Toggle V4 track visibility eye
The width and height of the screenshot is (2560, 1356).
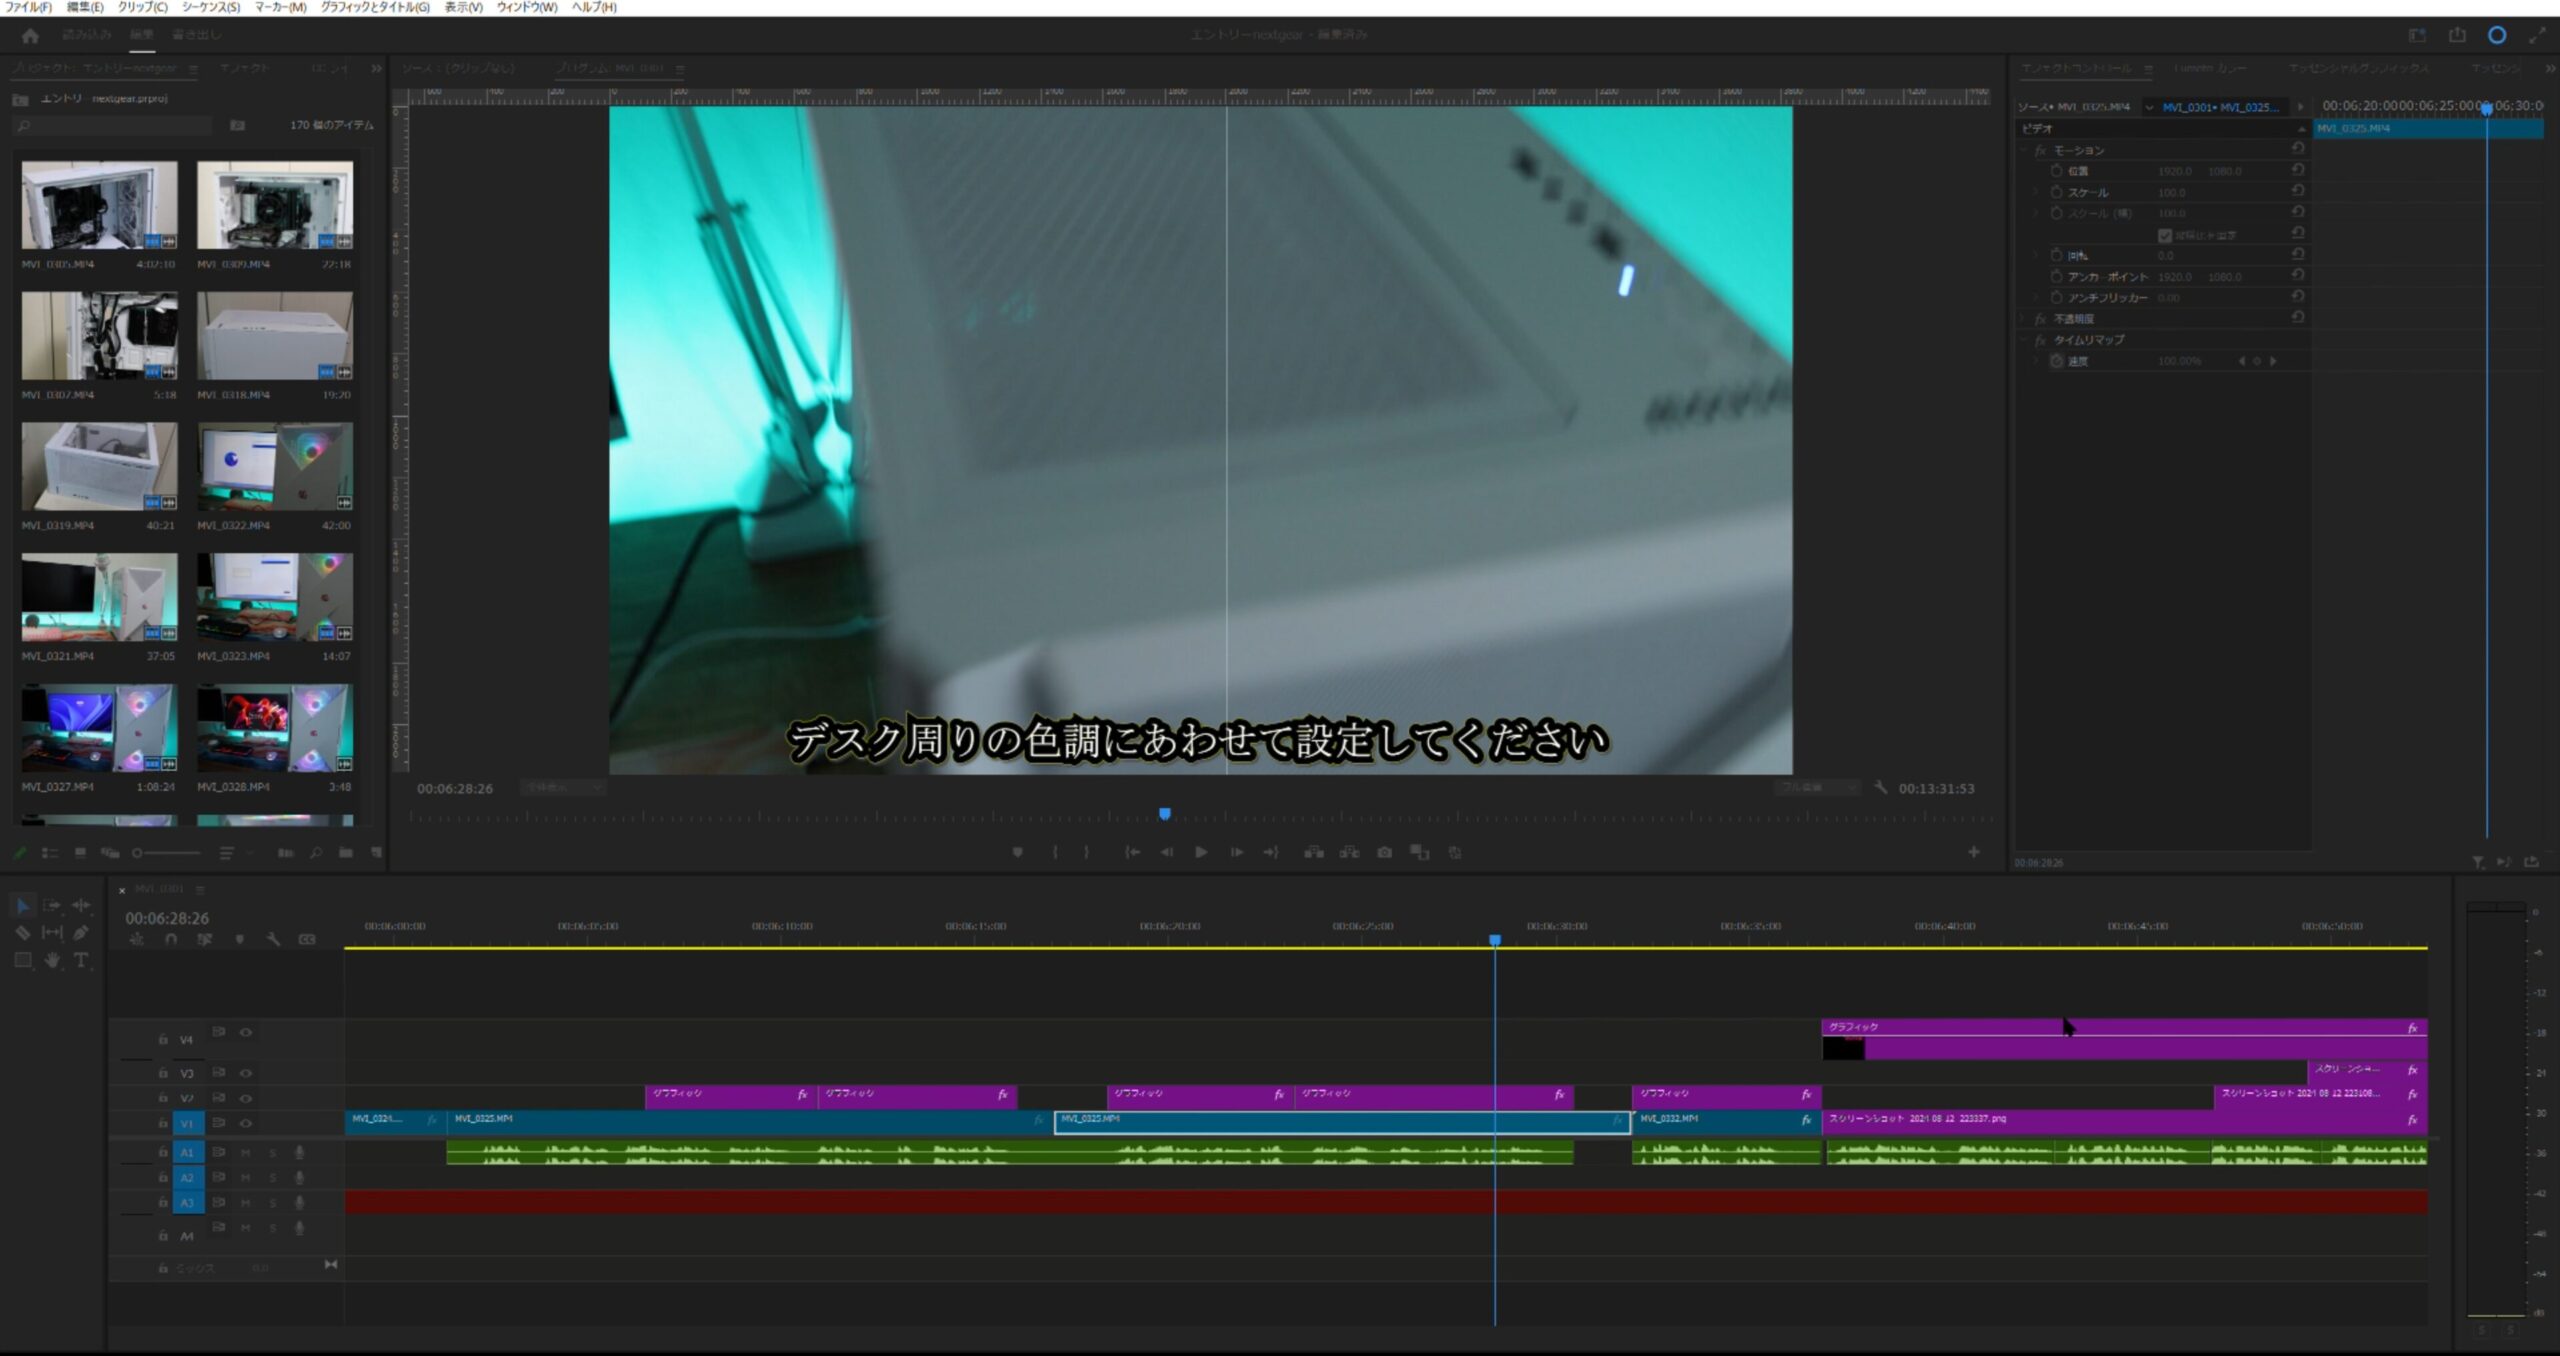click(x=245, y=1032)
